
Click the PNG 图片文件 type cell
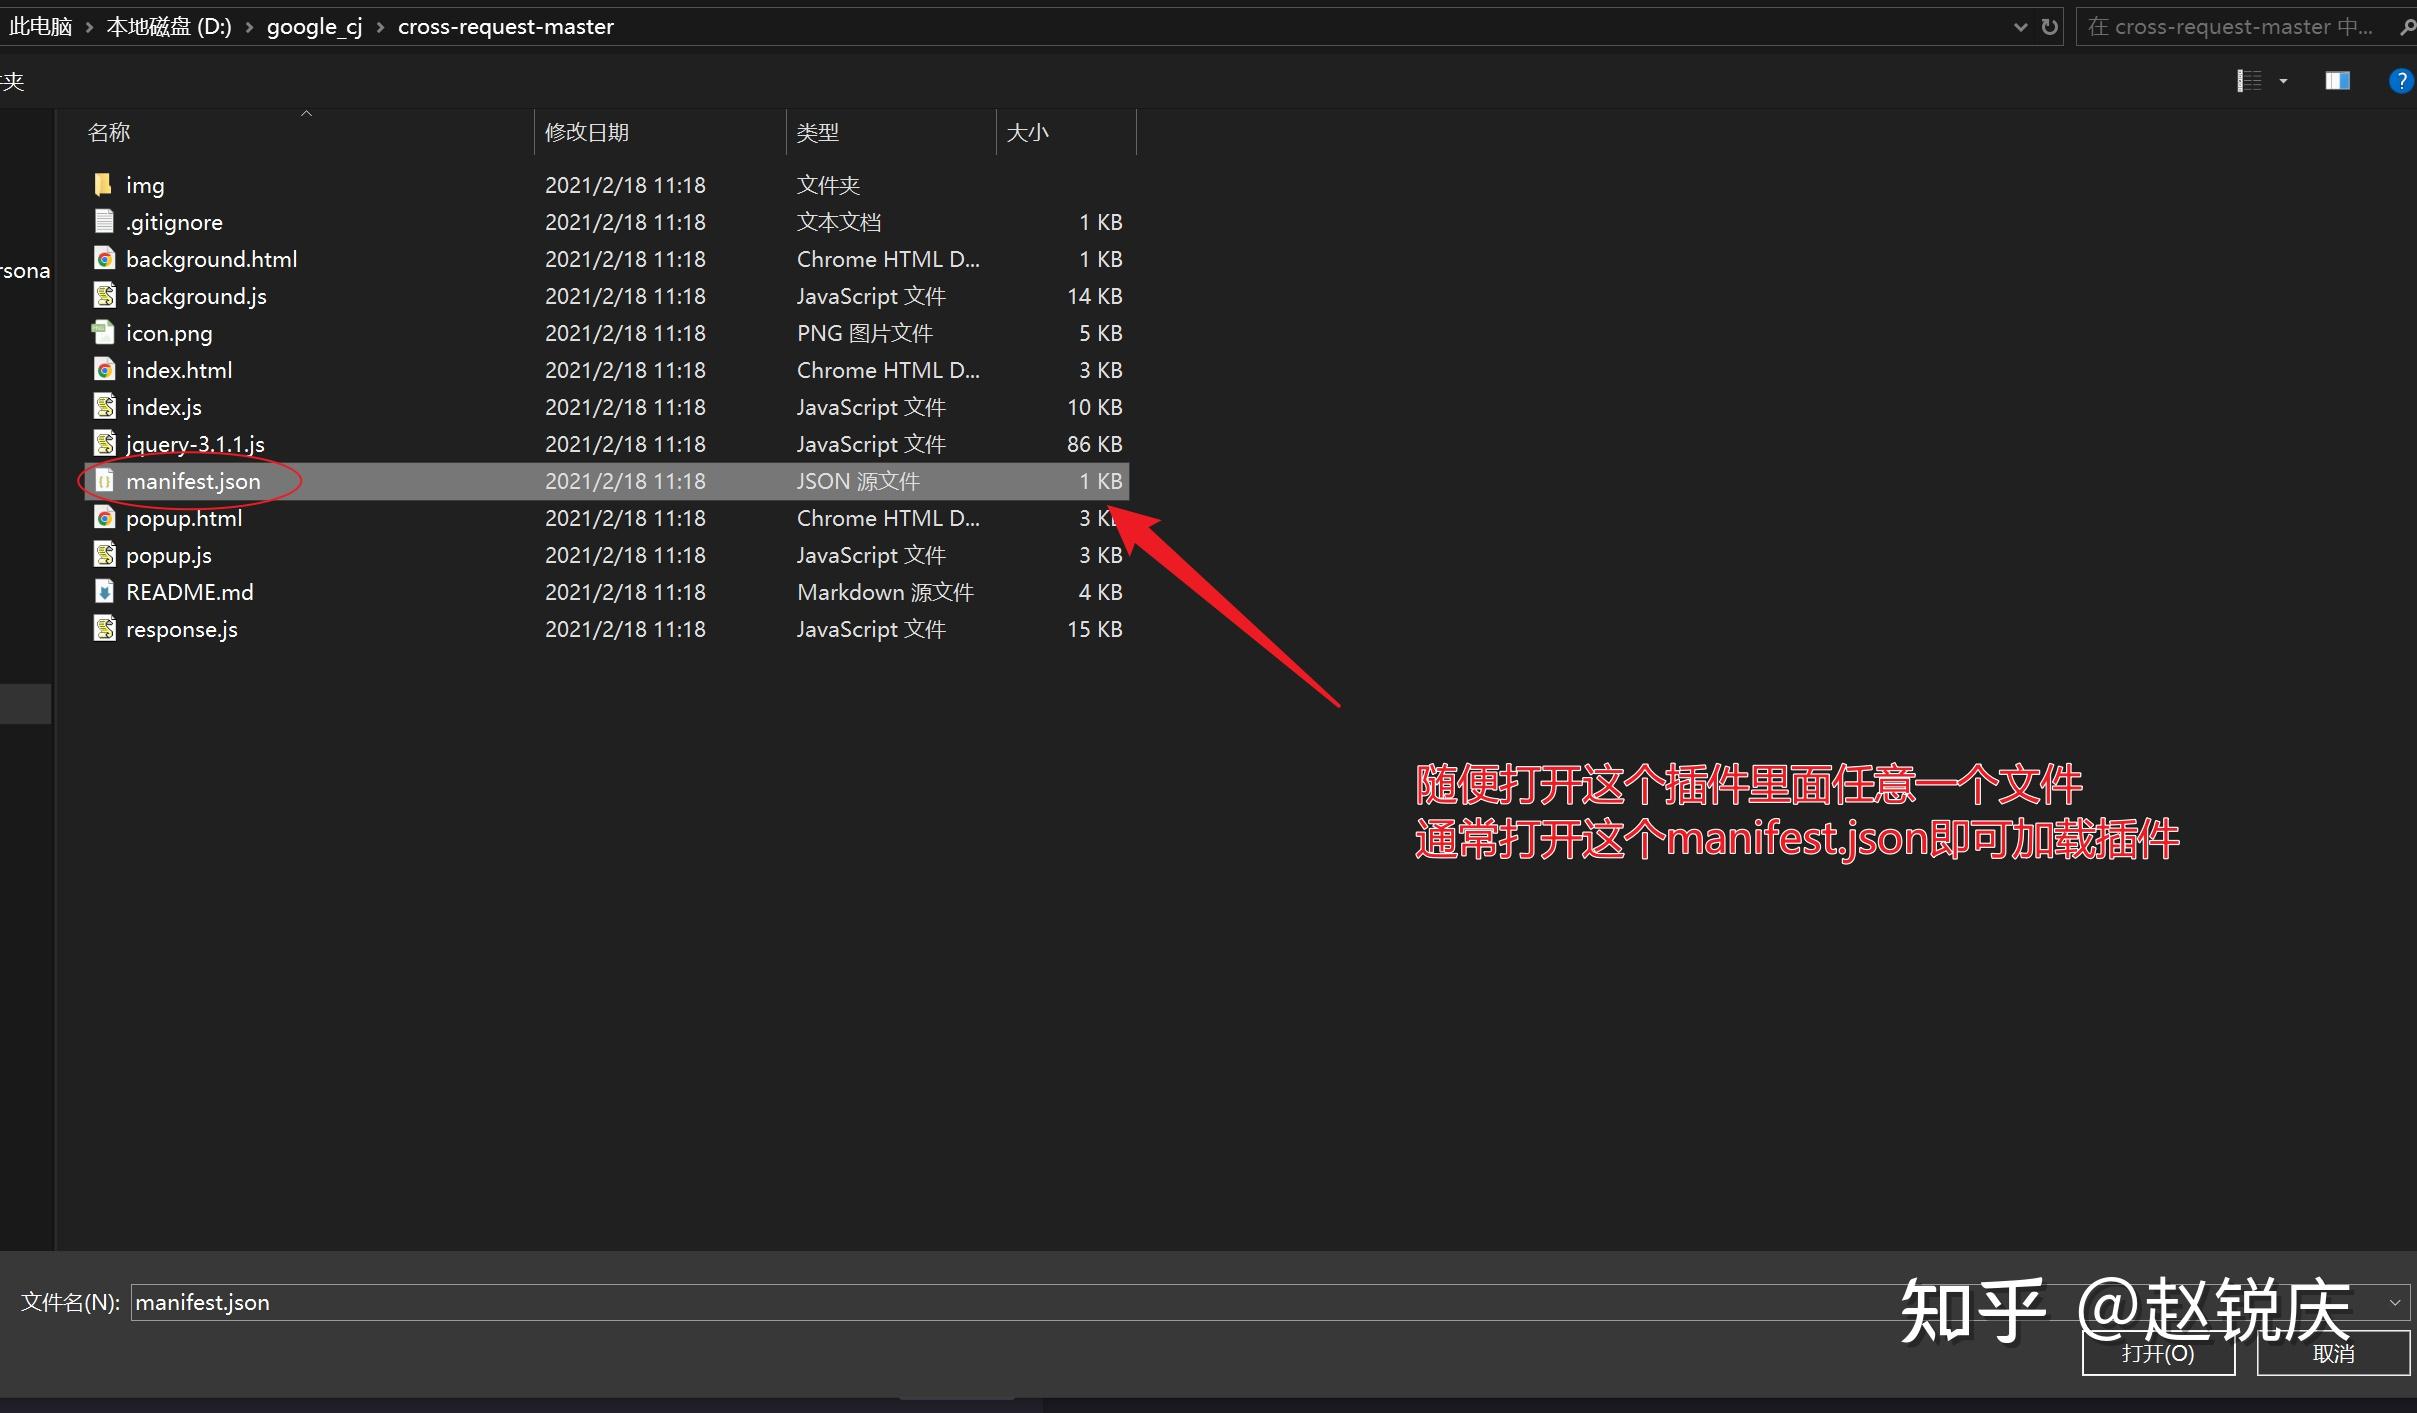point(864,333)
